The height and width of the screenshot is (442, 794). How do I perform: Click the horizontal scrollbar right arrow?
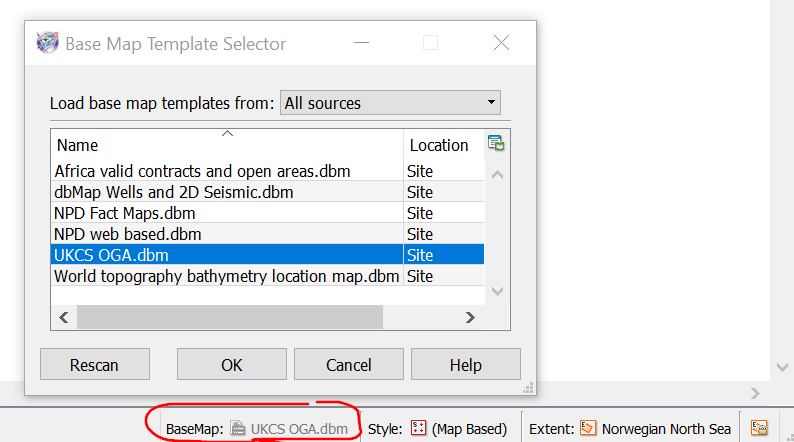click(x=470, y=317)
